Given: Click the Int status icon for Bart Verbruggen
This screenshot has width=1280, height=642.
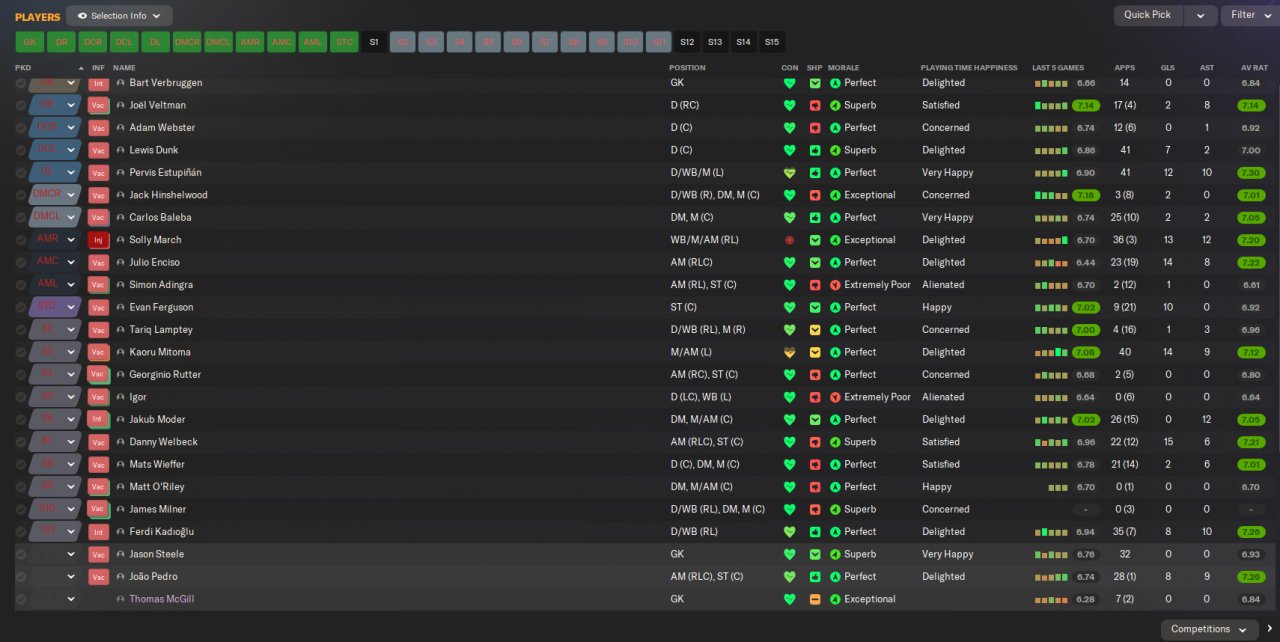Looking at the screenshot, I should point(98,83).
